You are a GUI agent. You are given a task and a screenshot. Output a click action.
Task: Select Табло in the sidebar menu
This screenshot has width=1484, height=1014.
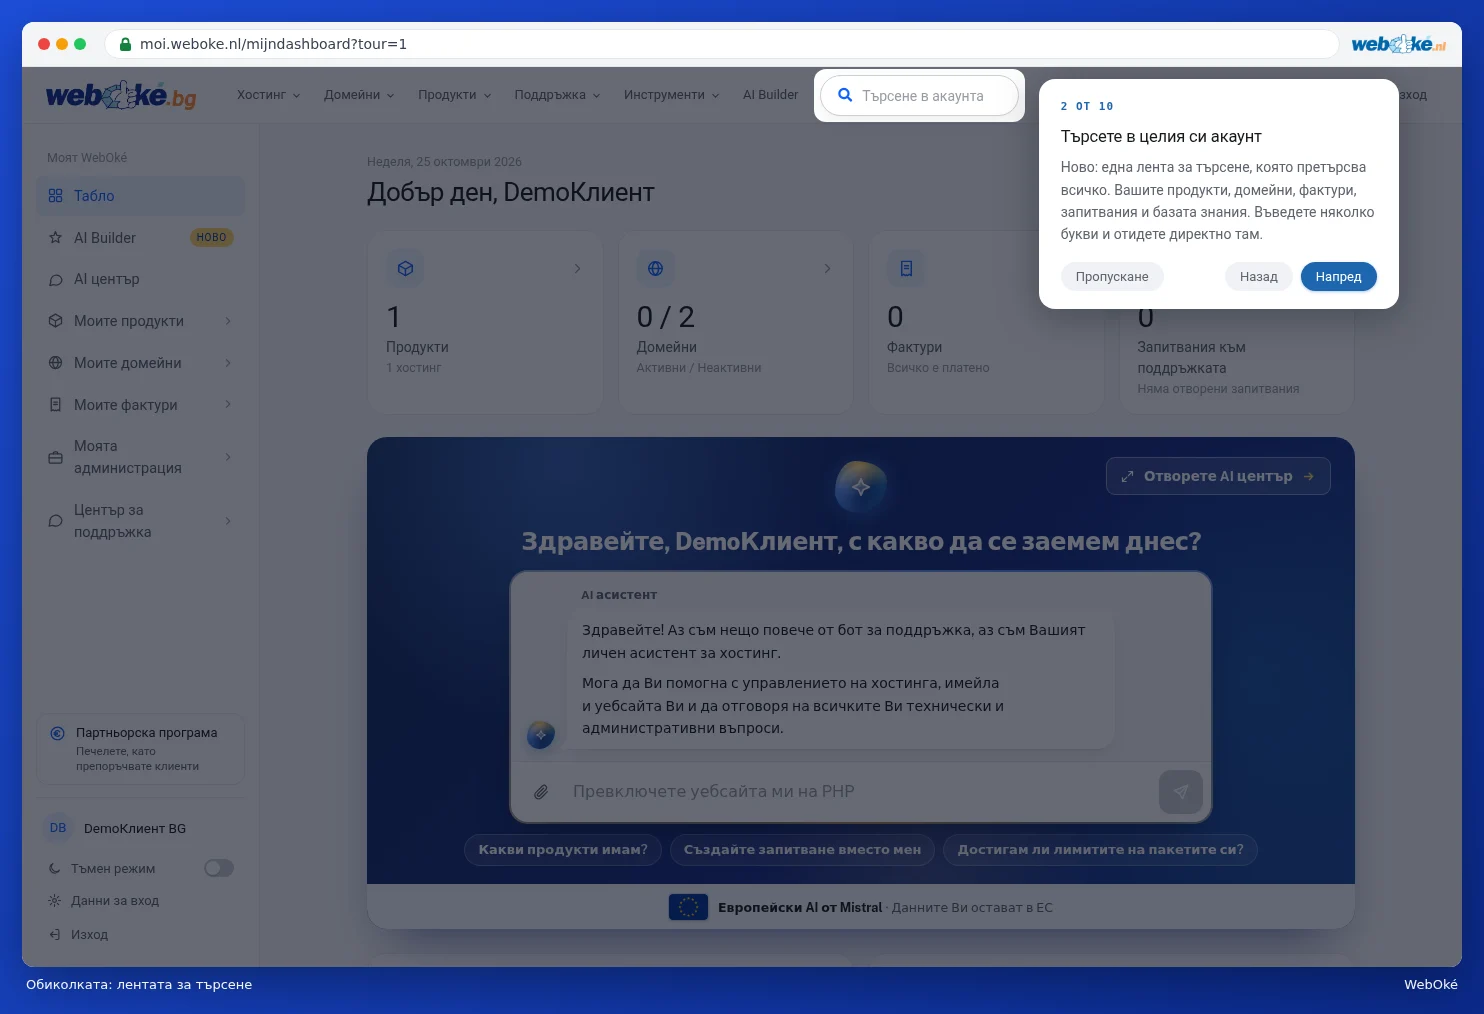click(x=140, y=196)
